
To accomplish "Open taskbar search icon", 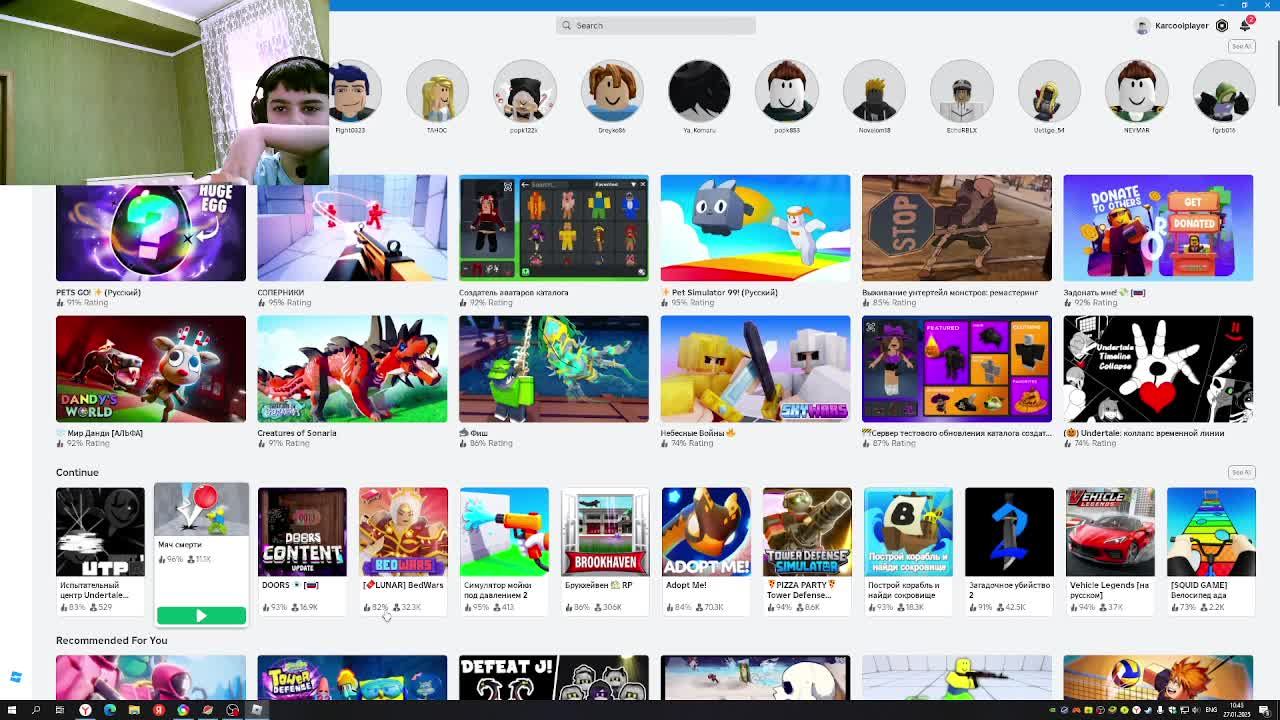I will pos(36,710).
